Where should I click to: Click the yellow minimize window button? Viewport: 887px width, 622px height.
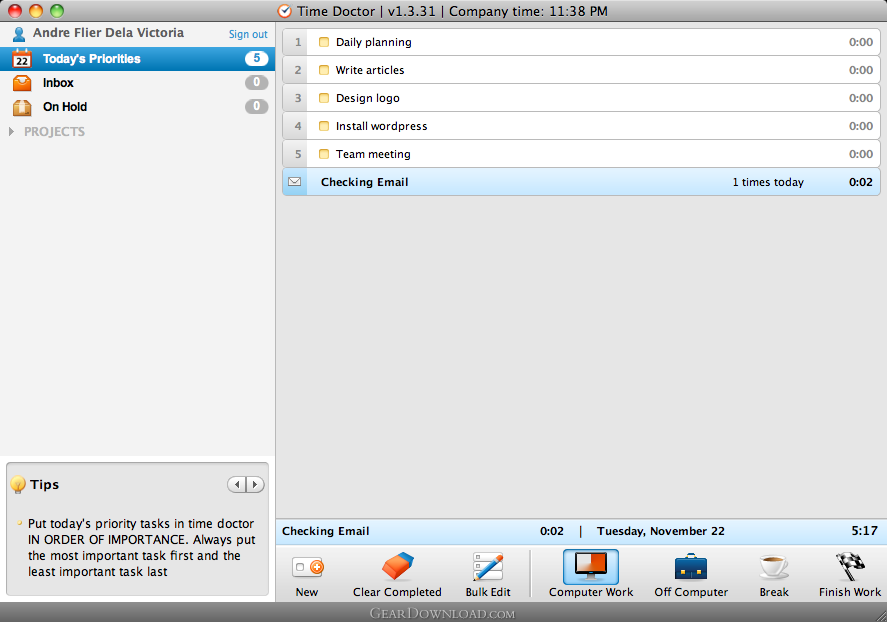click(36, 11)
